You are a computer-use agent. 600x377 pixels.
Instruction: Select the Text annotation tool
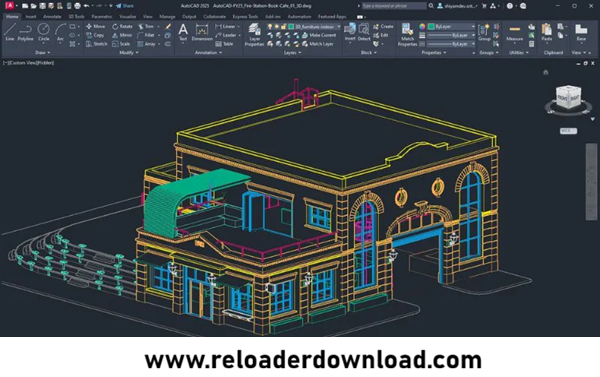click(183, 32)
